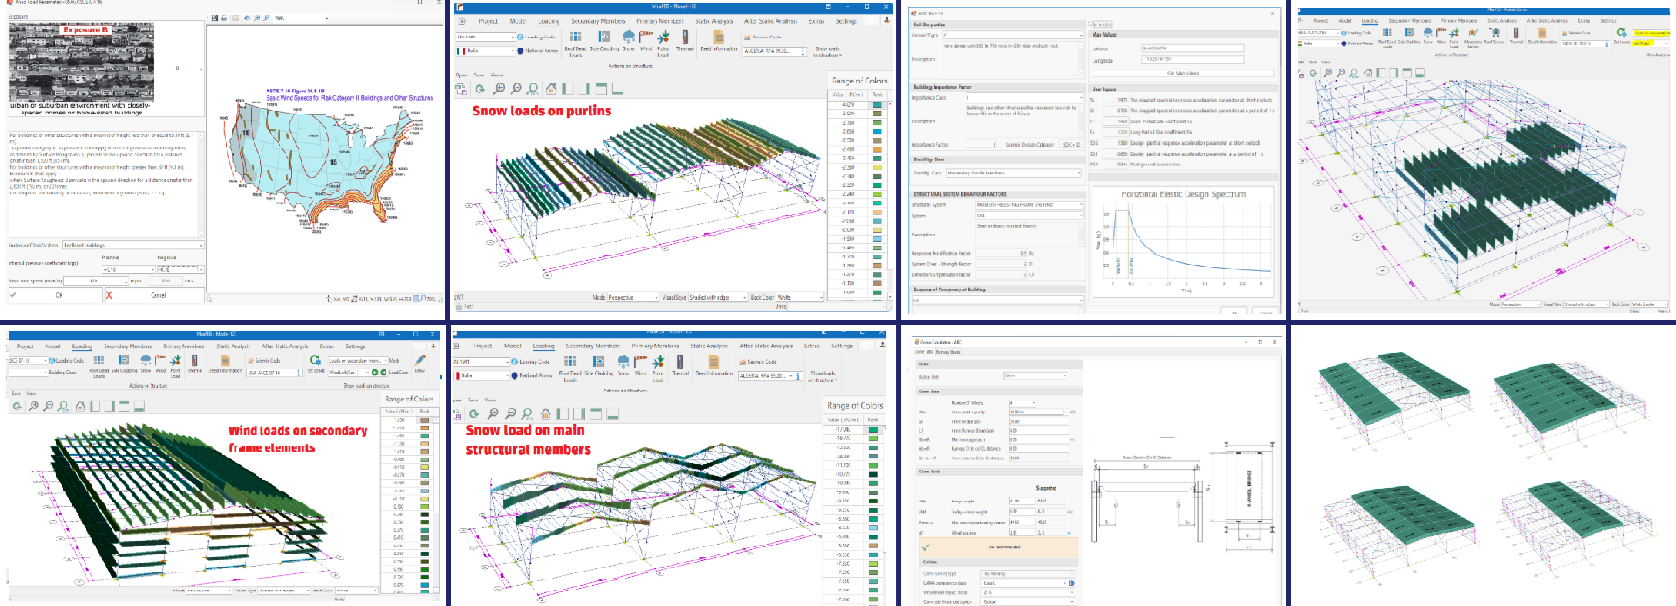Screen dimensions: 1676x606
Task: Open Enclosed buildings dropdown in wind parameters dialog
Action: 133,245
